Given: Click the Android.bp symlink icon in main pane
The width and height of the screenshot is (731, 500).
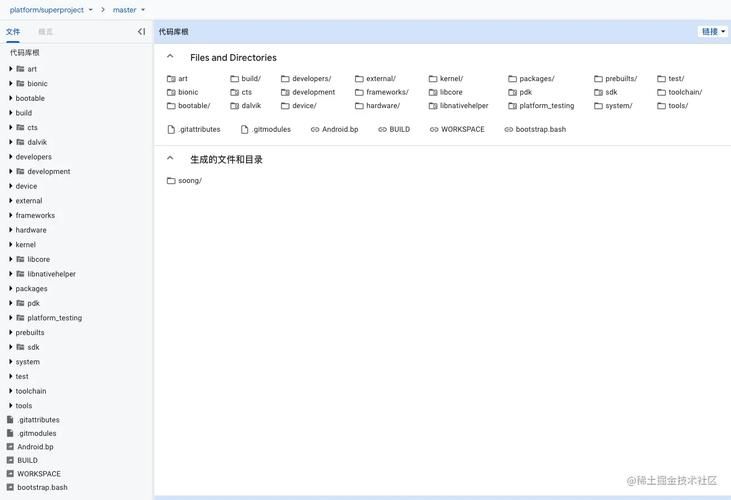Looking at the screenshot, I should [315, 130].
